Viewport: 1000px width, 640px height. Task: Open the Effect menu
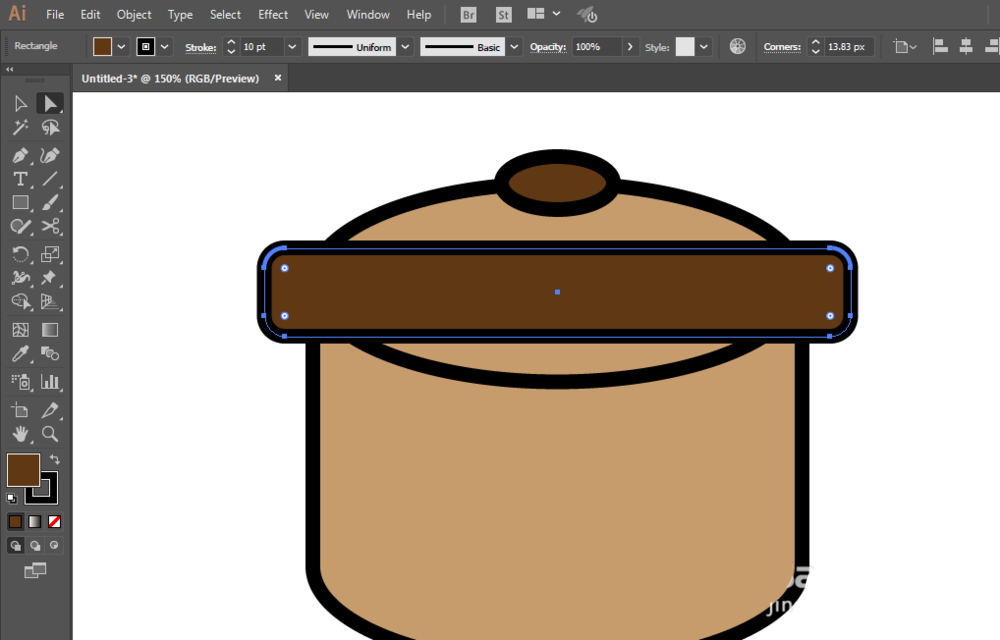point(273,15)
